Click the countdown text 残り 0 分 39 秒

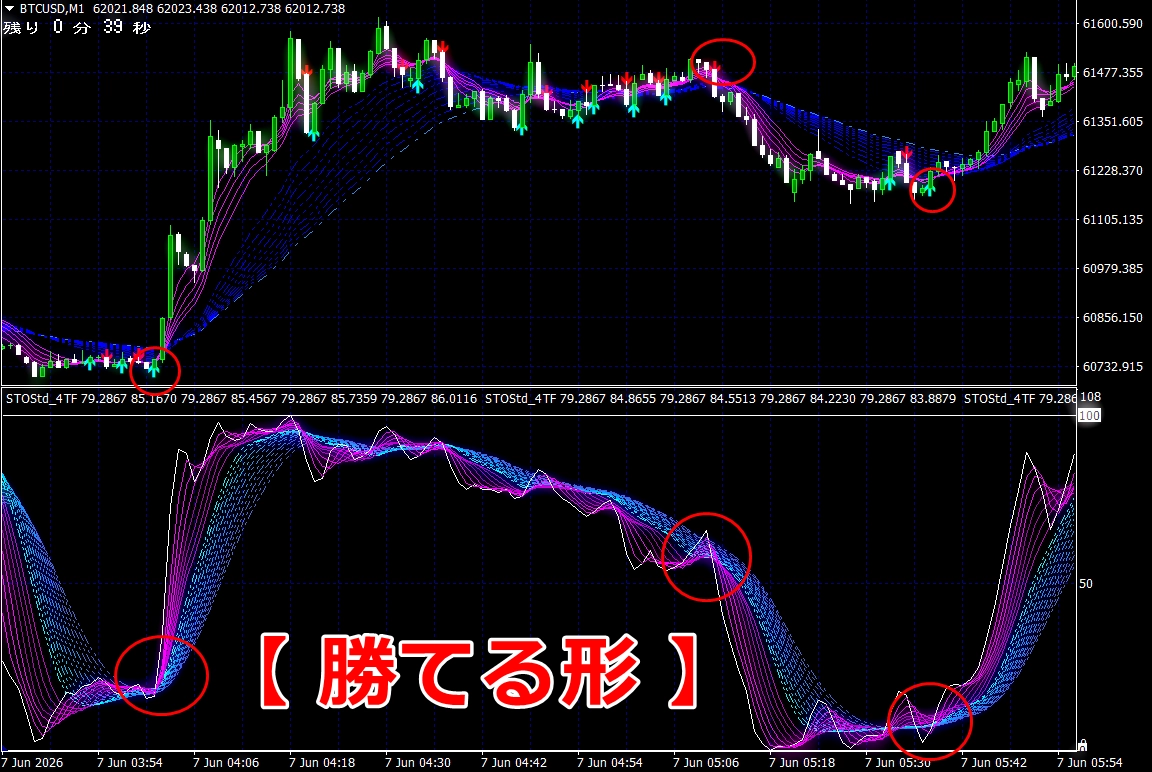click(x=77, y=28)
